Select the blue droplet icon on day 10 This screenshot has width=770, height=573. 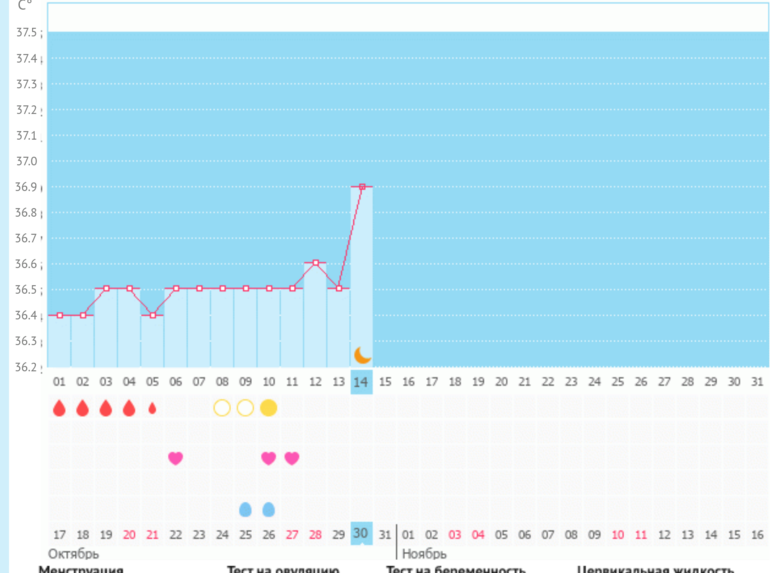coord(268,509)
